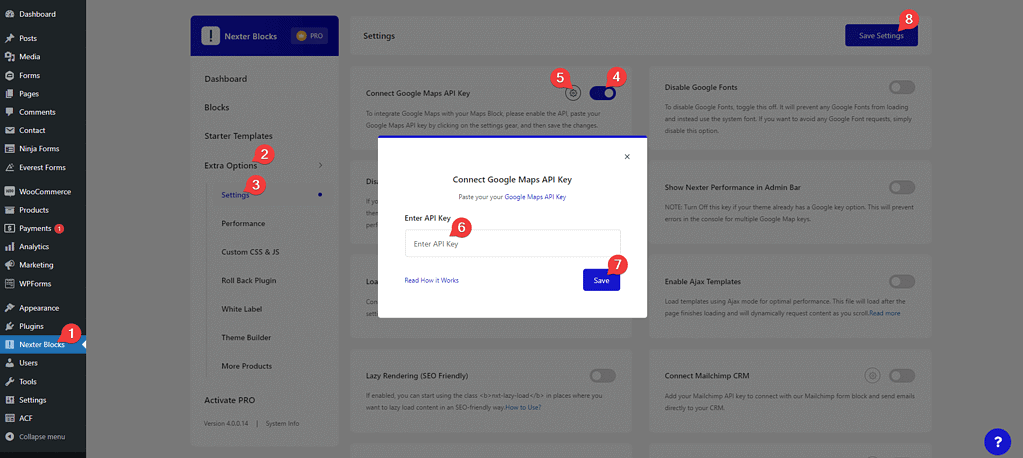Click the Contact envelope icon
This screenshot has height=458, width=1023.
tap(10, 130)
